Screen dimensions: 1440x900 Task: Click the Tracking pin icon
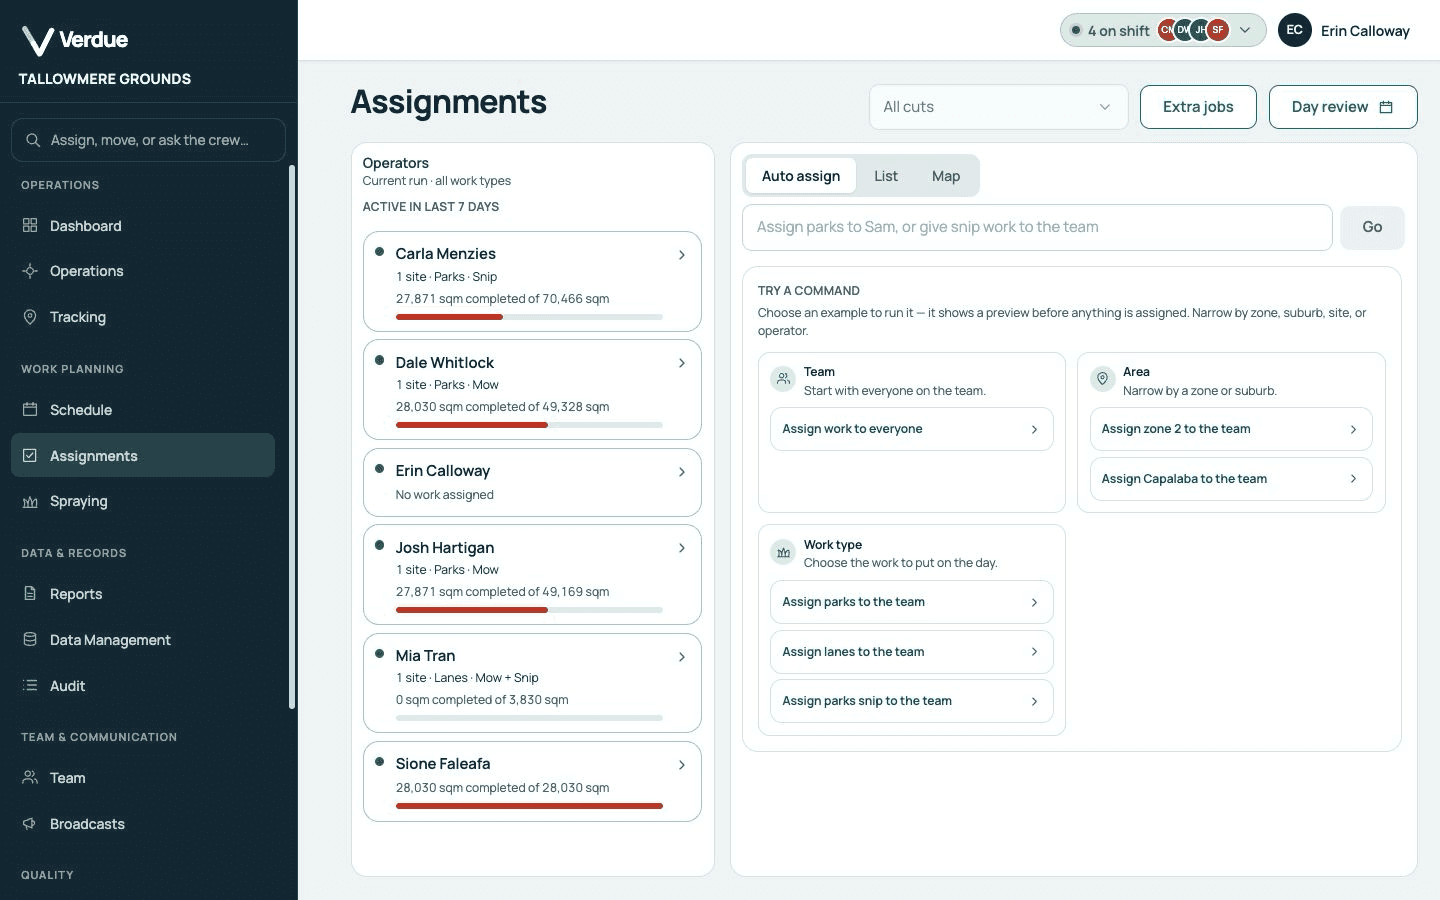coord(30,317)
